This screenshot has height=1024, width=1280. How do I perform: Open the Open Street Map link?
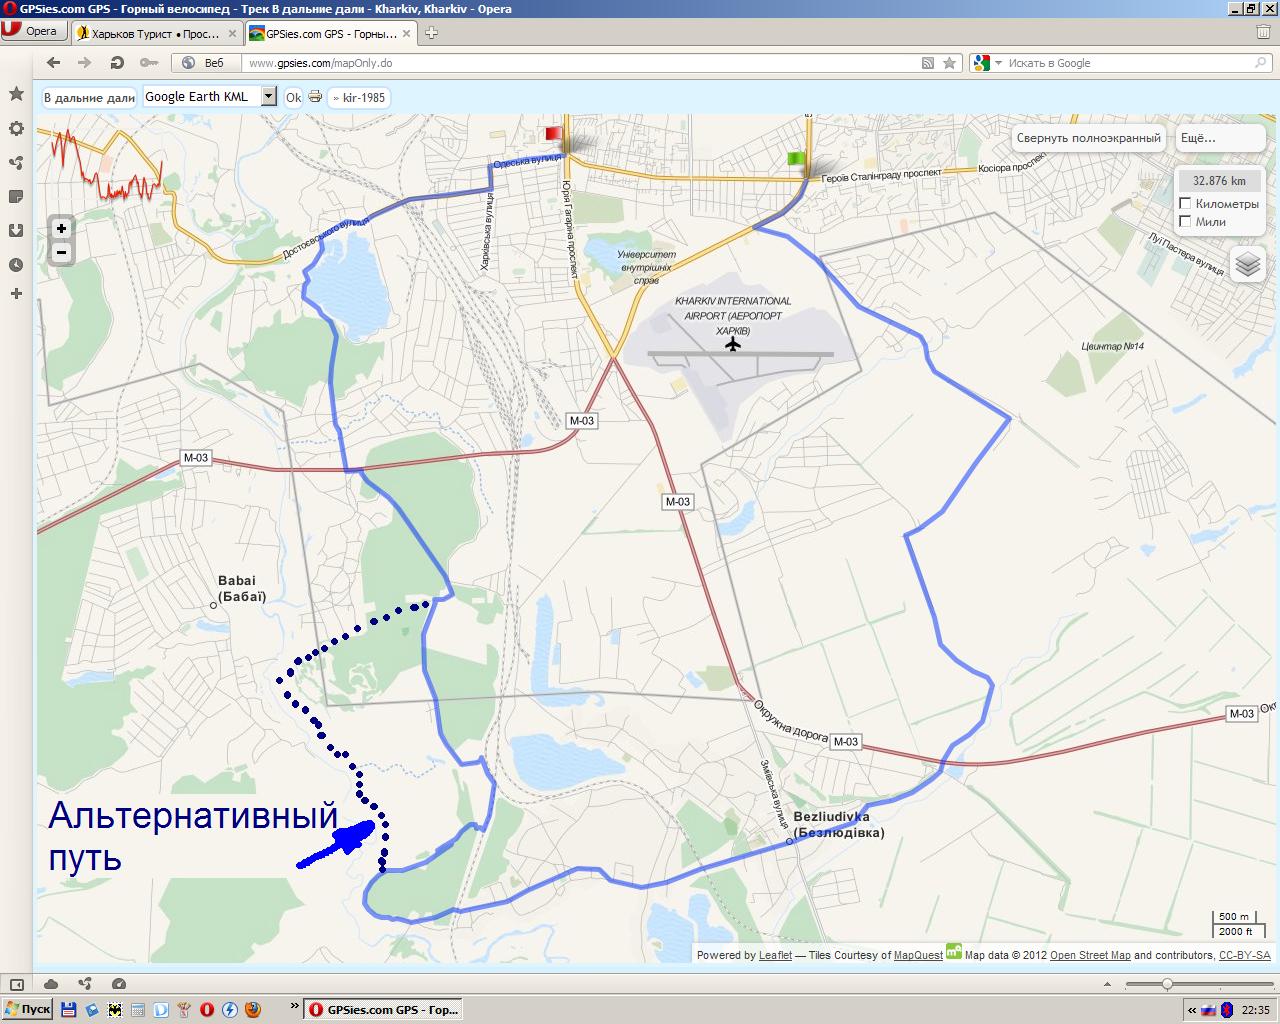point(1090,955)
